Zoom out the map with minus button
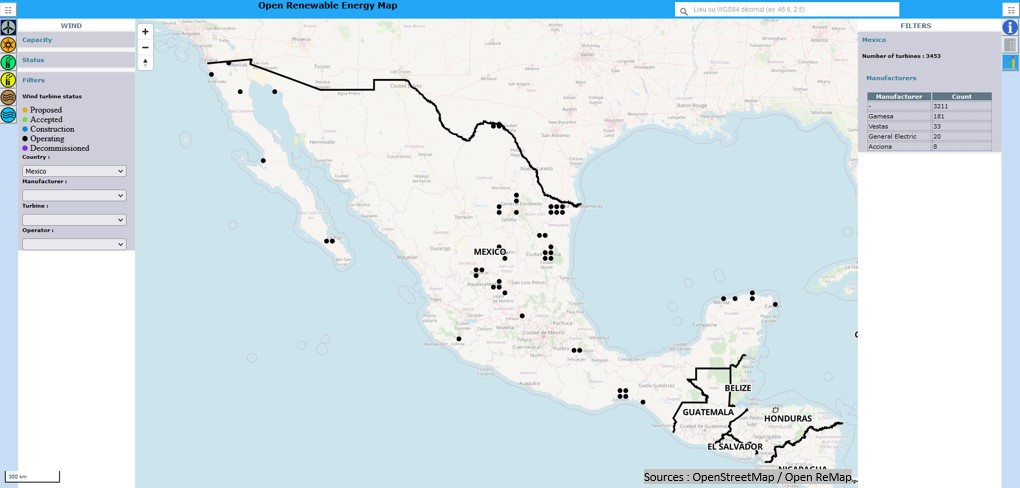Image resolution: width=1020 pixels, height=488 pixels. (145, 47)
